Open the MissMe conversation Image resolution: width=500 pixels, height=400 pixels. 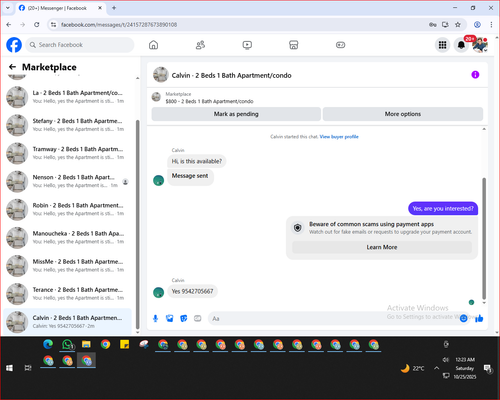(67, 266)
